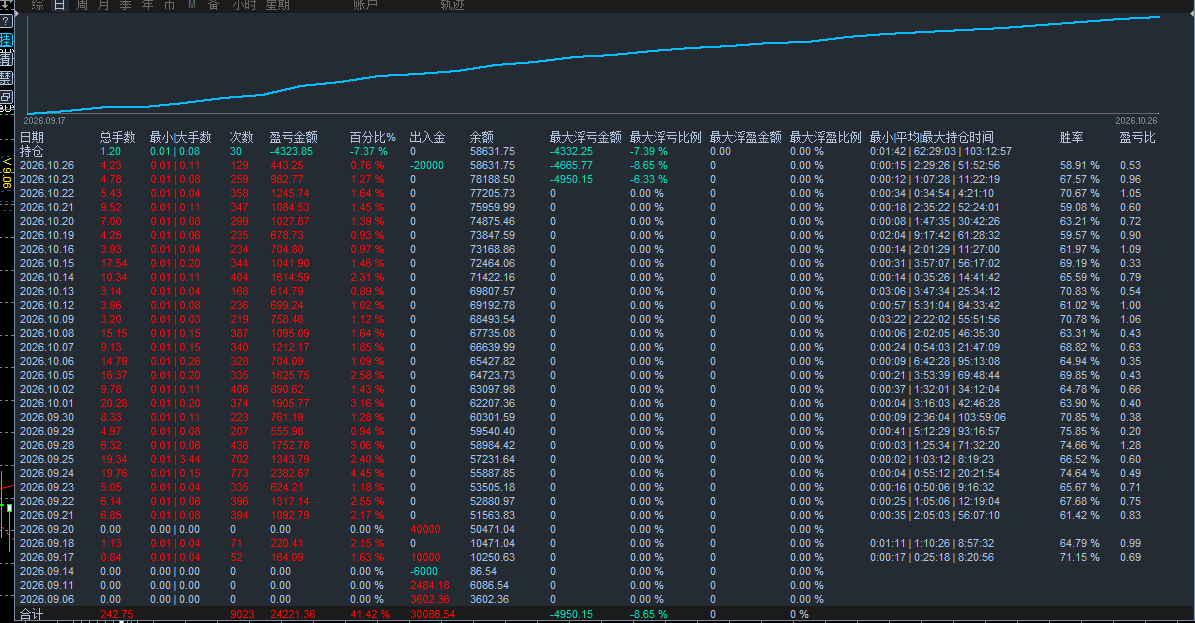The height and width of the screenshot is (623, 1195).
Task: Click the total trade count 9023
Action: click(242, 615)
